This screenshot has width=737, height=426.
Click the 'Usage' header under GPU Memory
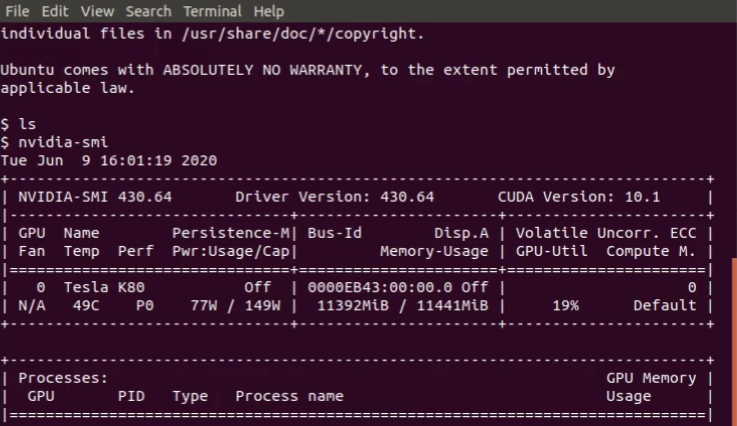(x=628, y=396)
